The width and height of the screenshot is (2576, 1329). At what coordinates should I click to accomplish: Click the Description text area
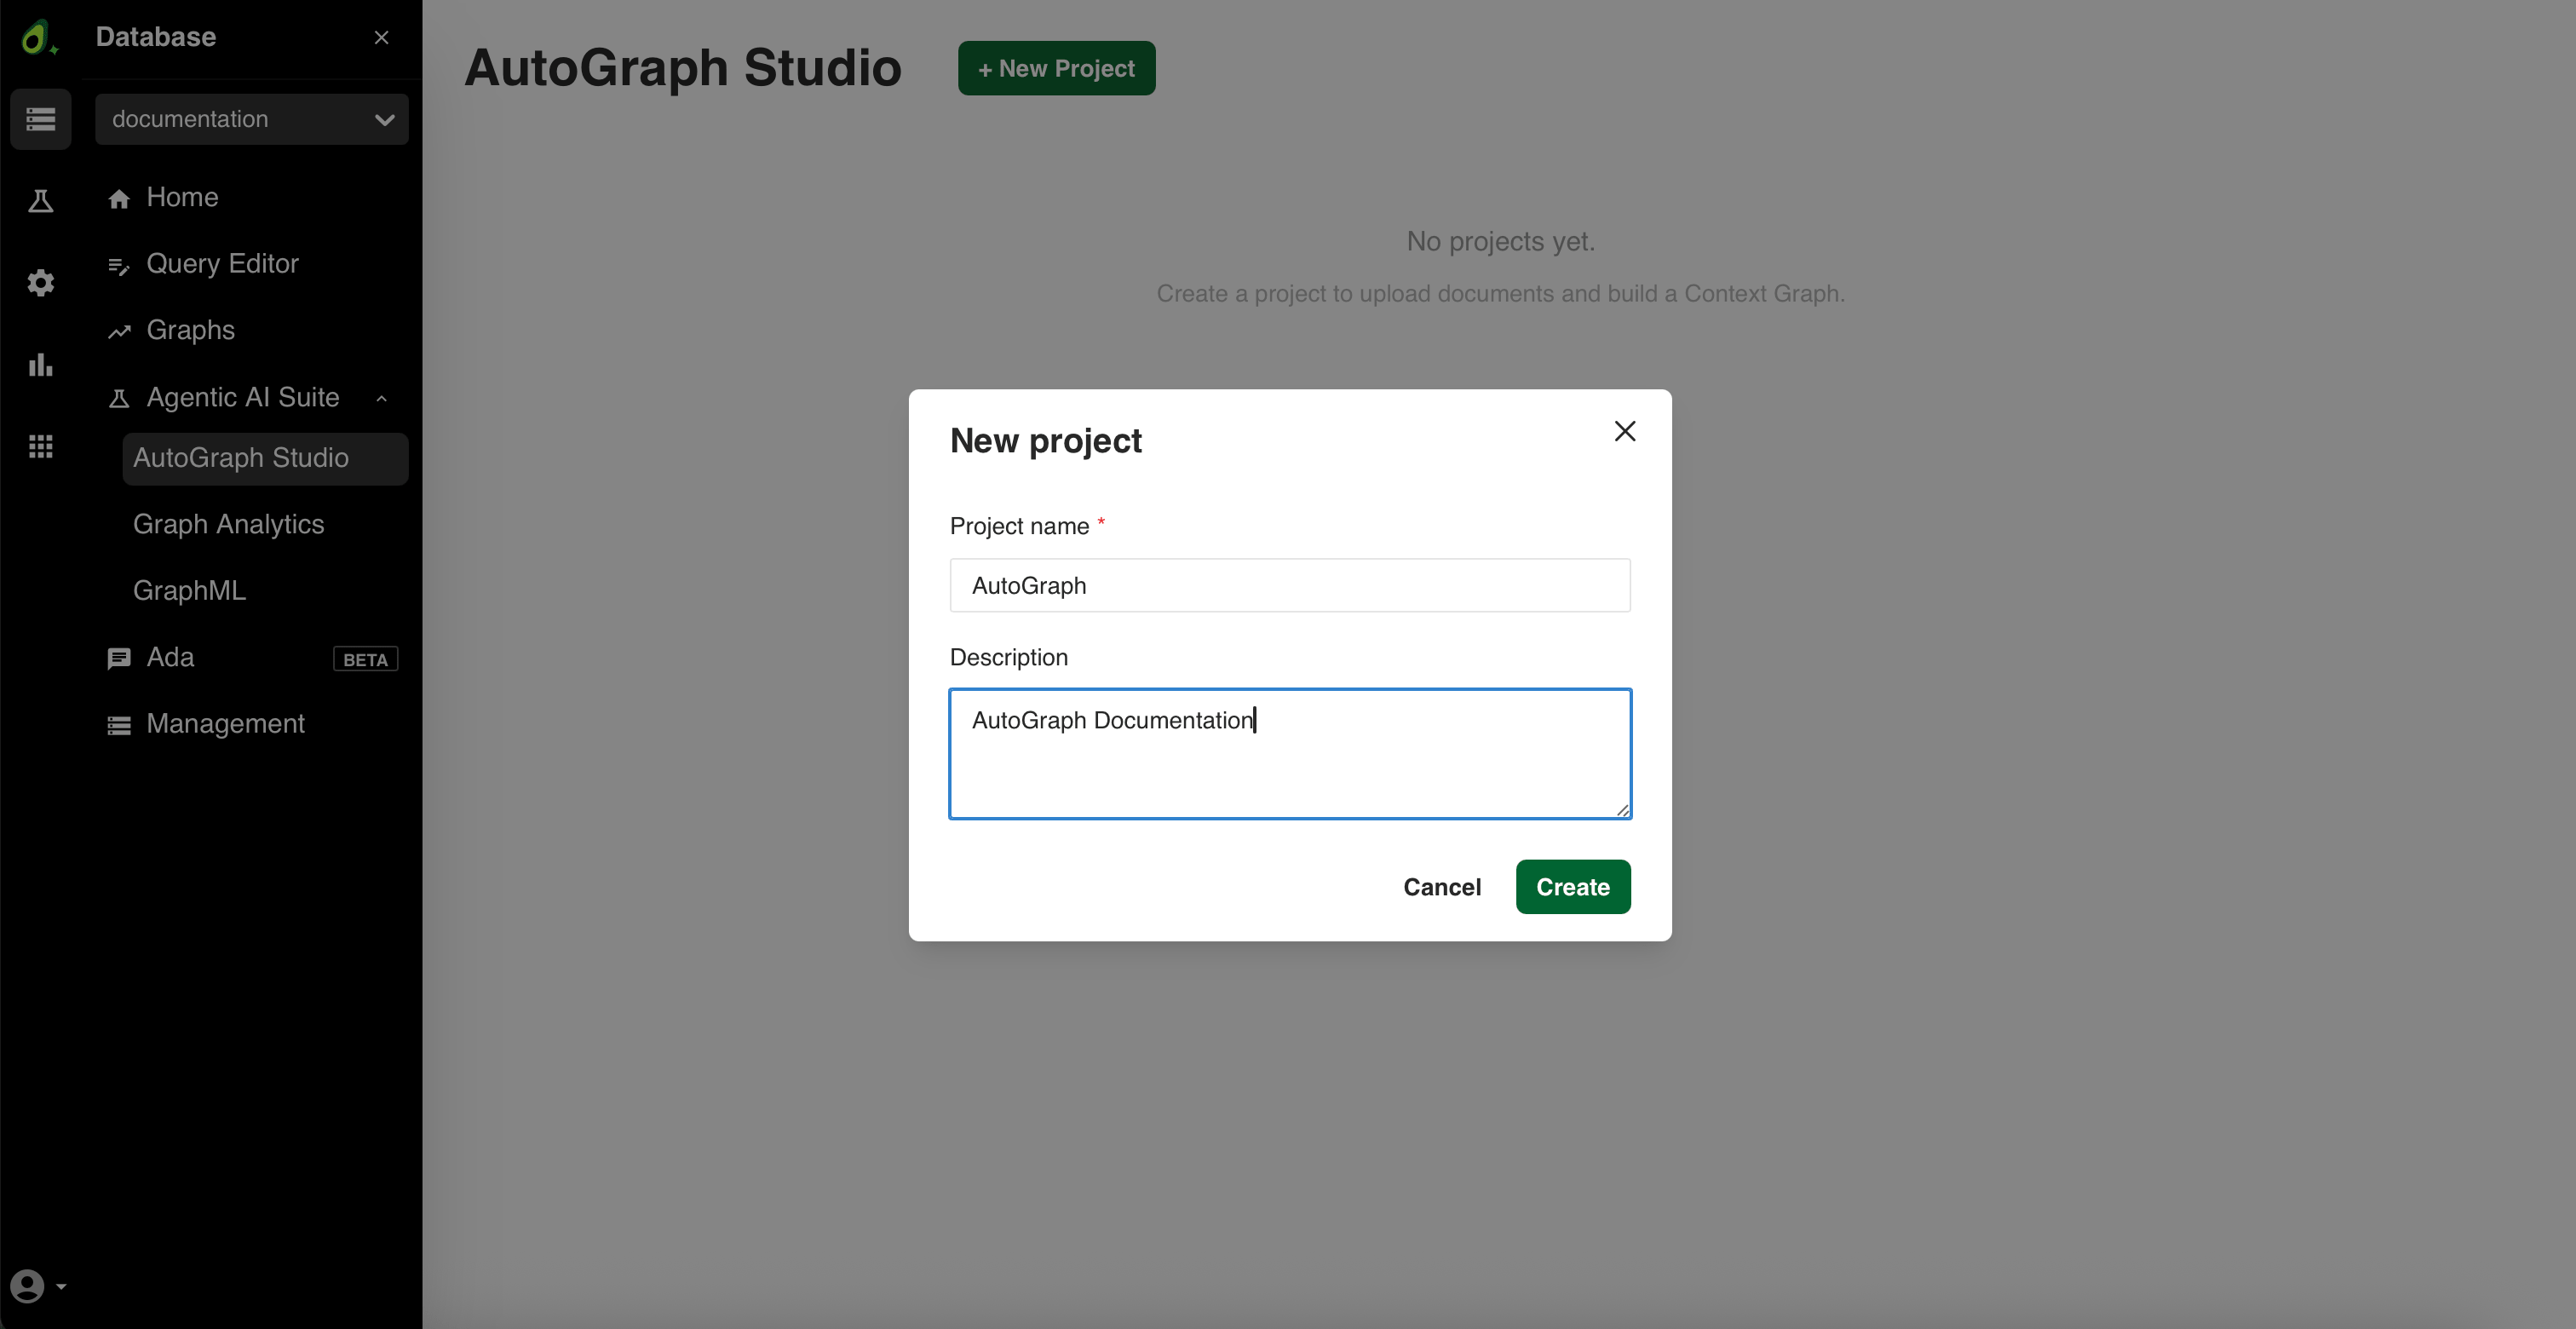(1289, 753)
